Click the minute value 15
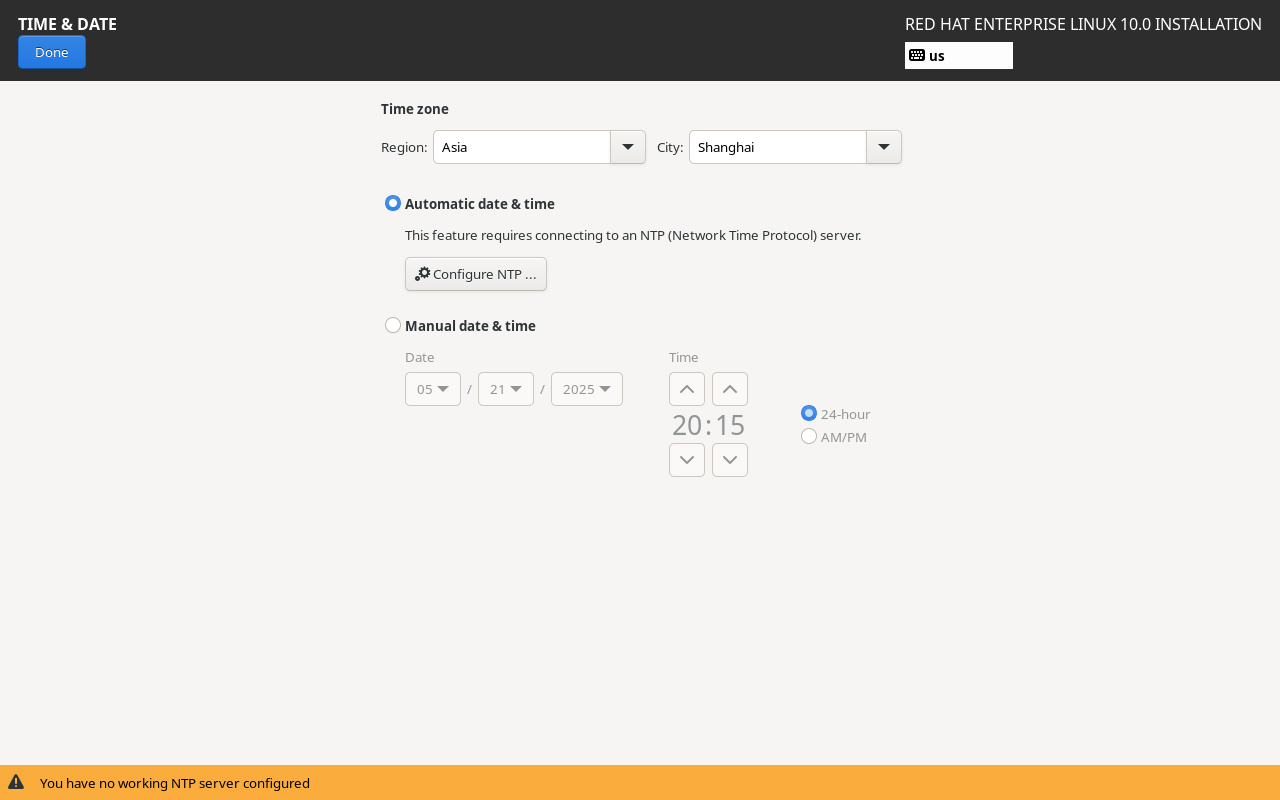The height and width of the screenshot is (800, 1280). tap(730, 425)
